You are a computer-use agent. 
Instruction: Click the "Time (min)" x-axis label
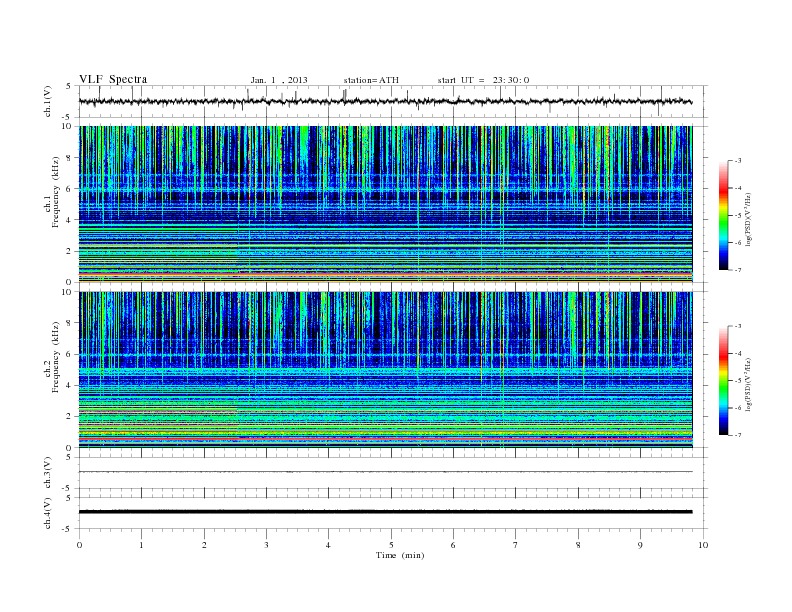(400, 555)
